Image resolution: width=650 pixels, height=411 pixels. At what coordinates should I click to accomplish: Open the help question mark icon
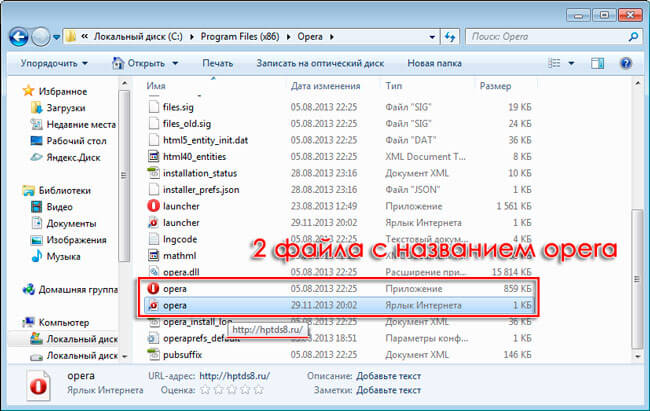click(x=626, y=63)
